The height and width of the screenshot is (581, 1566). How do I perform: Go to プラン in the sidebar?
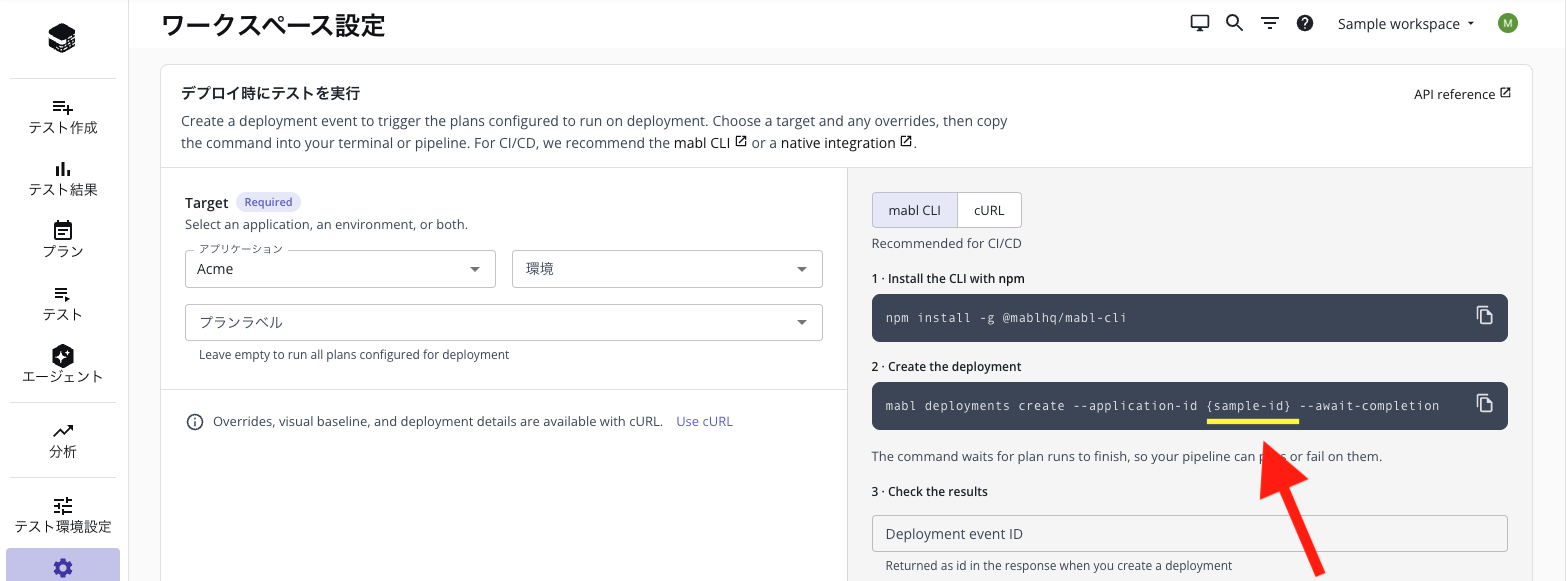(x=63, y=240)
